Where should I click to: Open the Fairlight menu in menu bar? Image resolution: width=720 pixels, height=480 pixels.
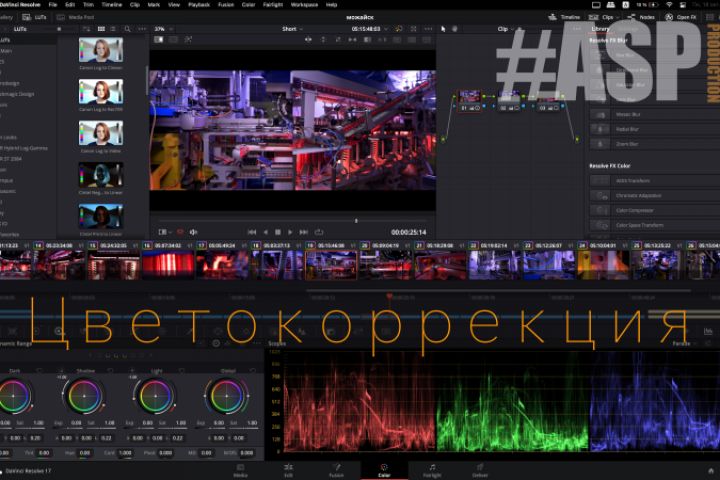point(273,5)
